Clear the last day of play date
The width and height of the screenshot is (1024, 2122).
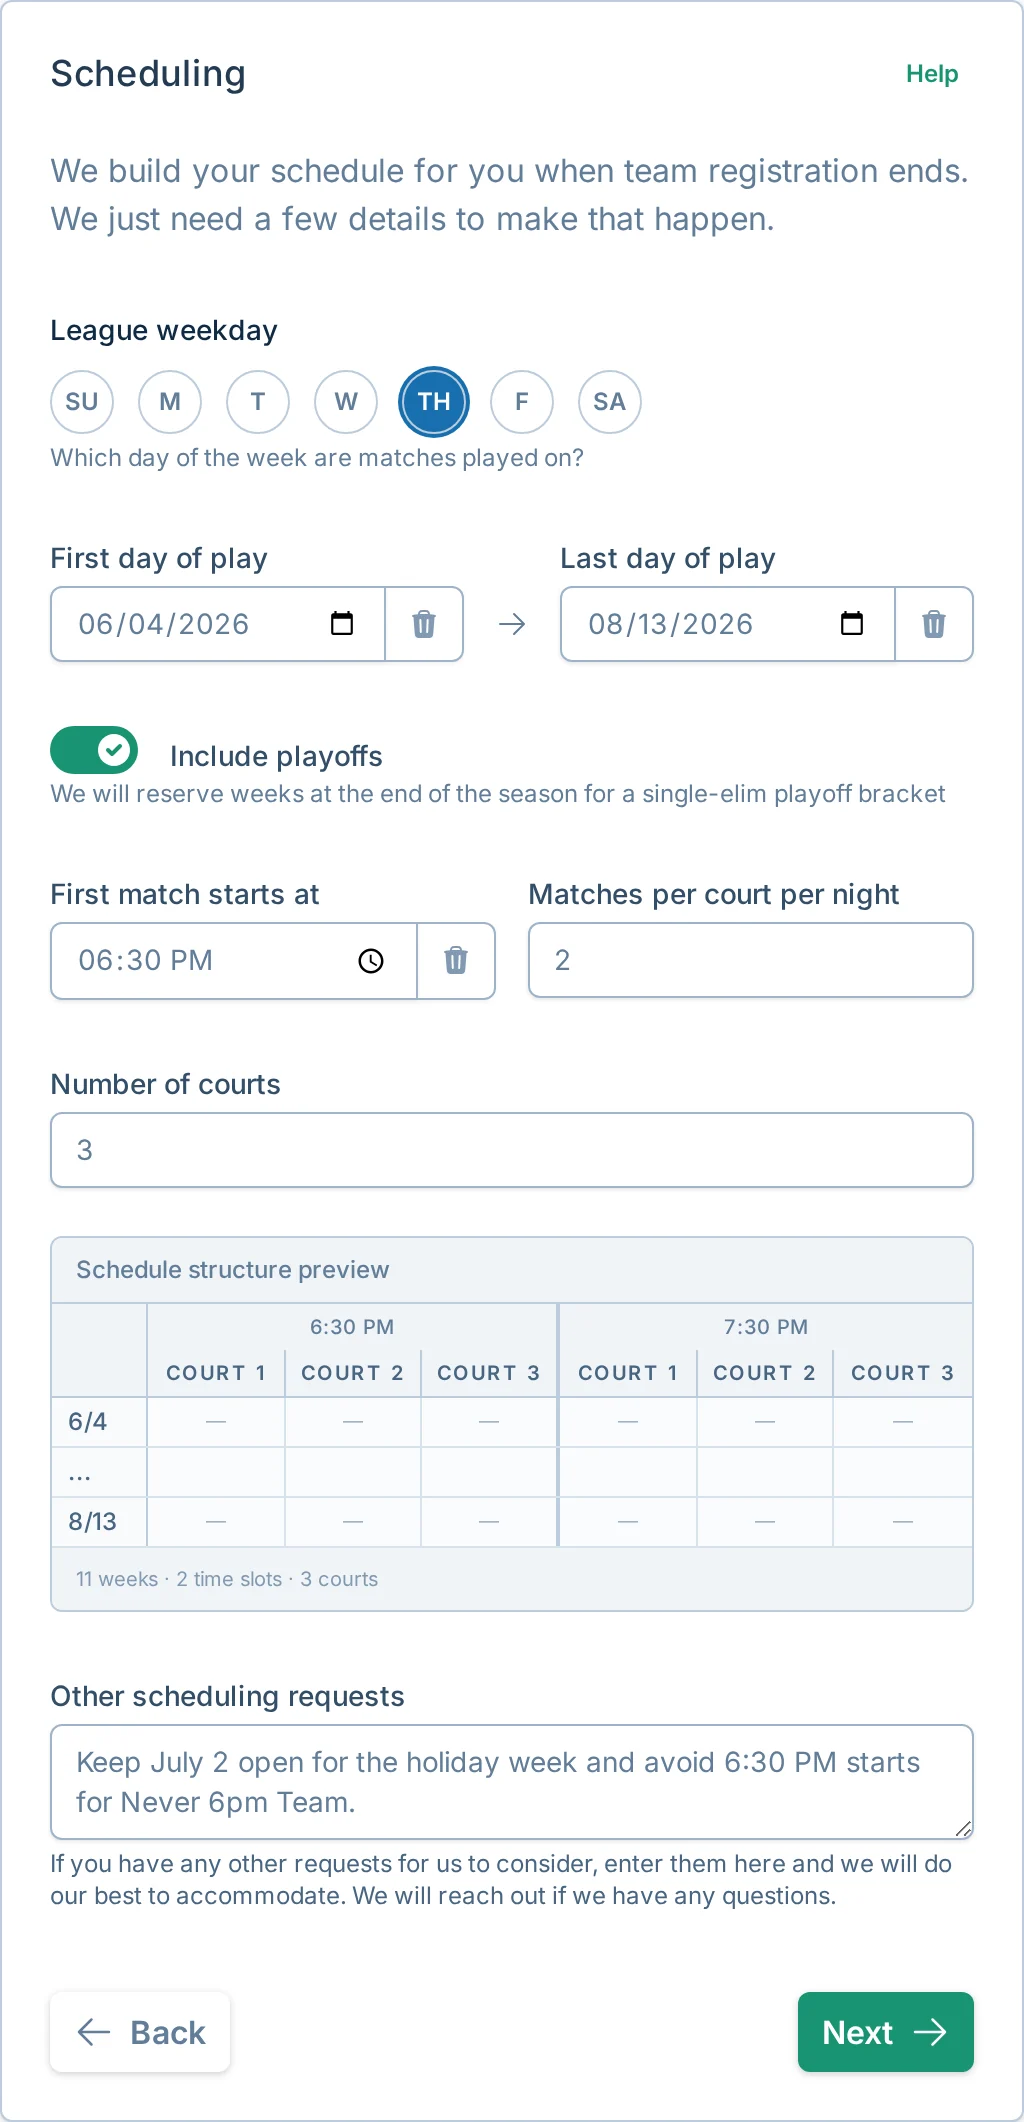(933, 623)
